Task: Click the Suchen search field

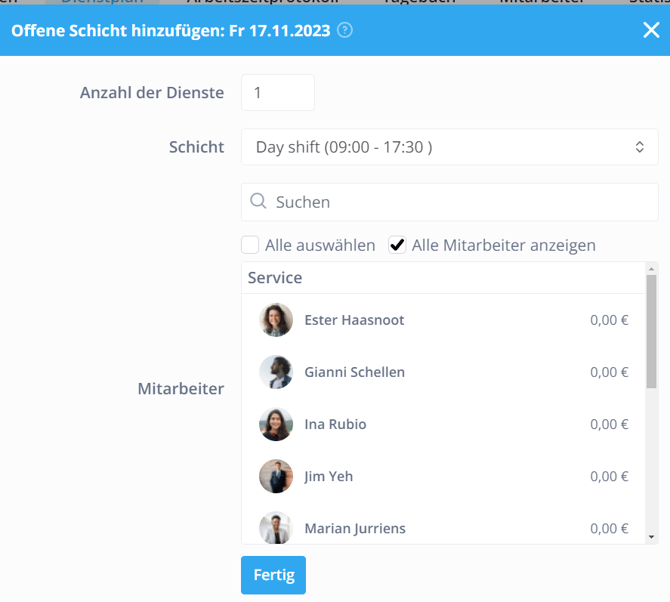Action: pyautogui.click(x=460, y=202)
